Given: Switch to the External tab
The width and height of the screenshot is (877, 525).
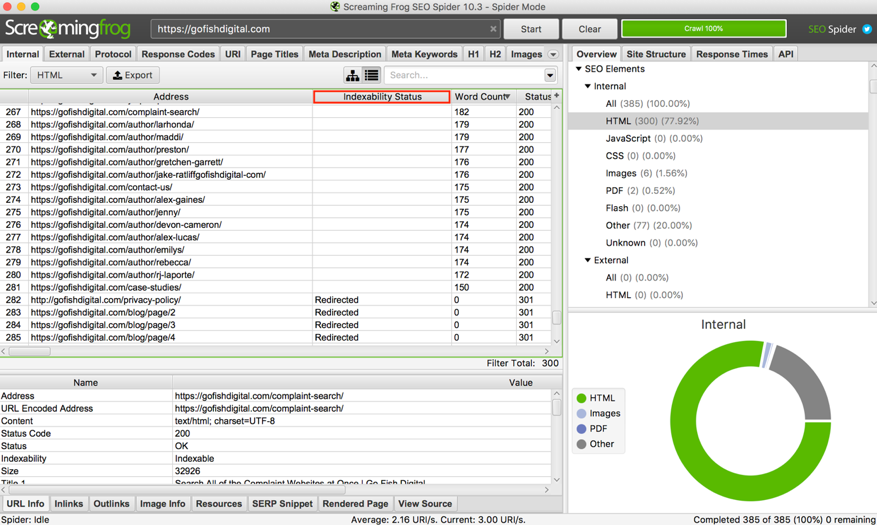Looking at the screenshot, I should pyautogui.click(x=67, y=54).
